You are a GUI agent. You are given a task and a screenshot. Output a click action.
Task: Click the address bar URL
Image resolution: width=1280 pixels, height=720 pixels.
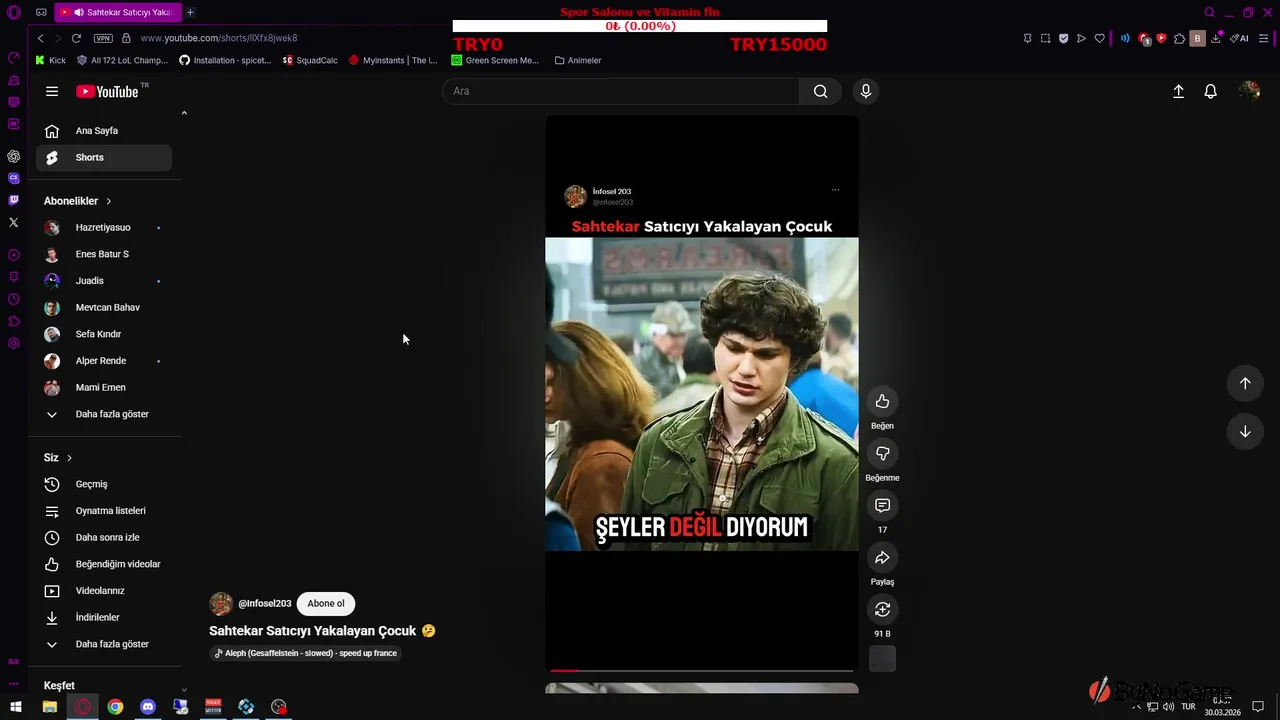tap(219, 38)
